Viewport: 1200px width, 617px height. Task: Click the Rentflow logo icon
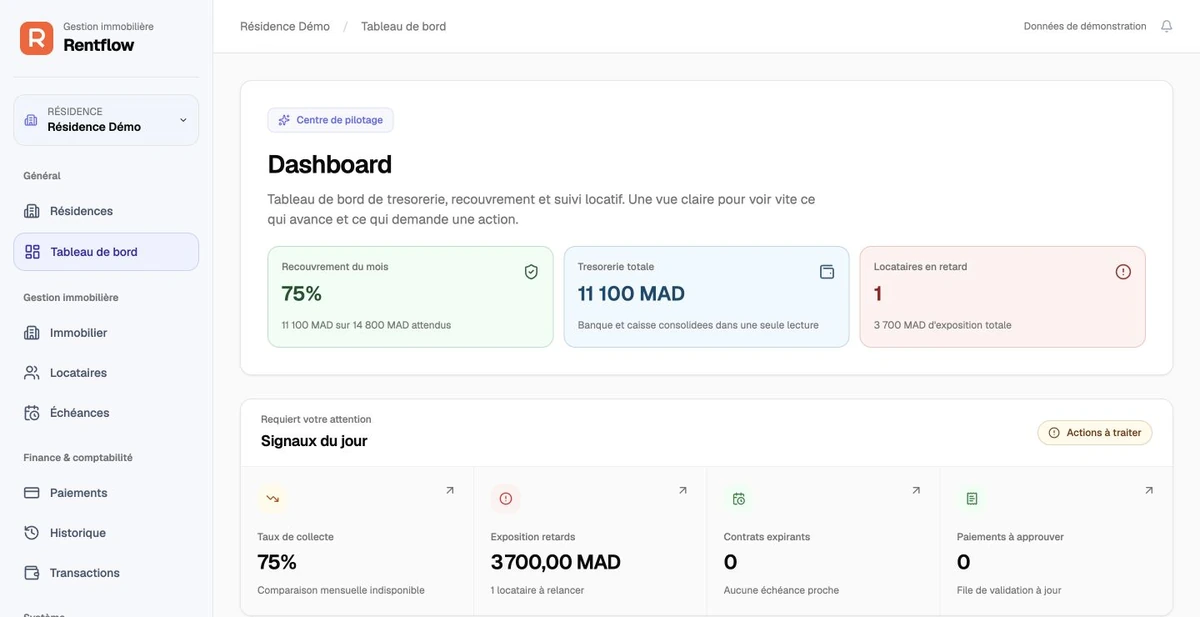coord(36,38)
